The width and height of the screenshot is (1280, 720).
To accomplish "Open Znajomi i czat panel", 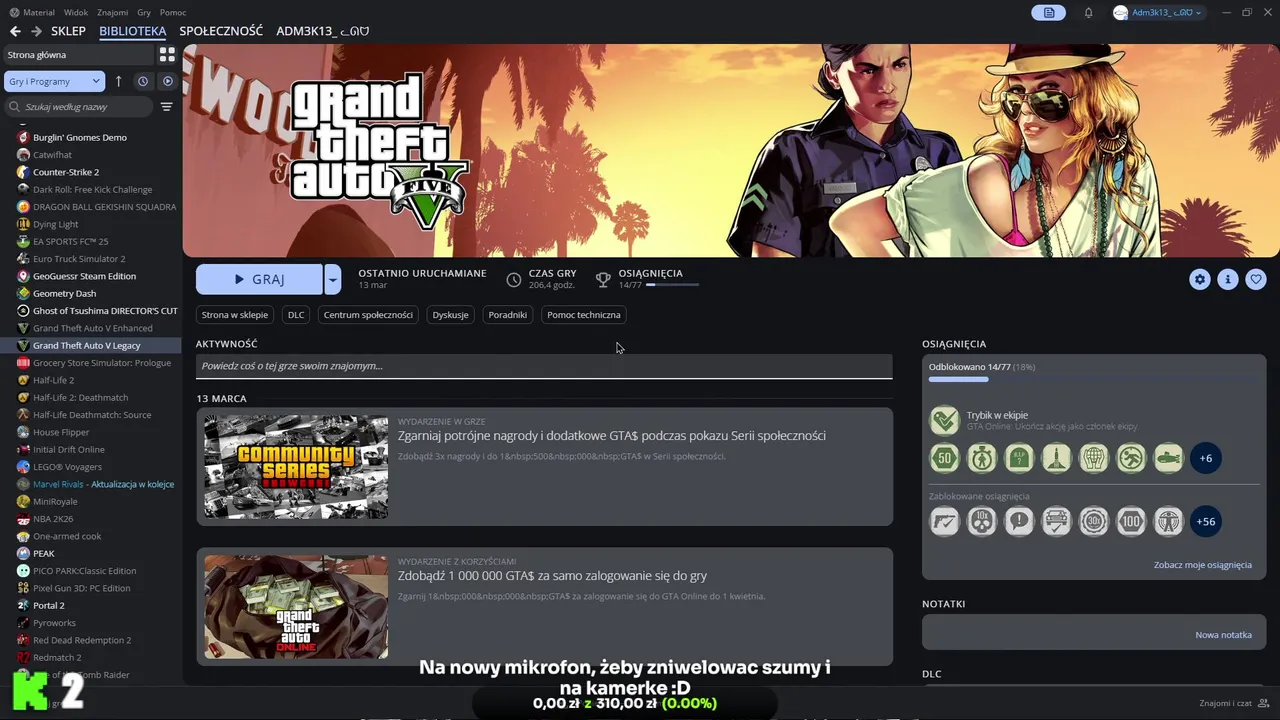I will [x=1233, y=703].
